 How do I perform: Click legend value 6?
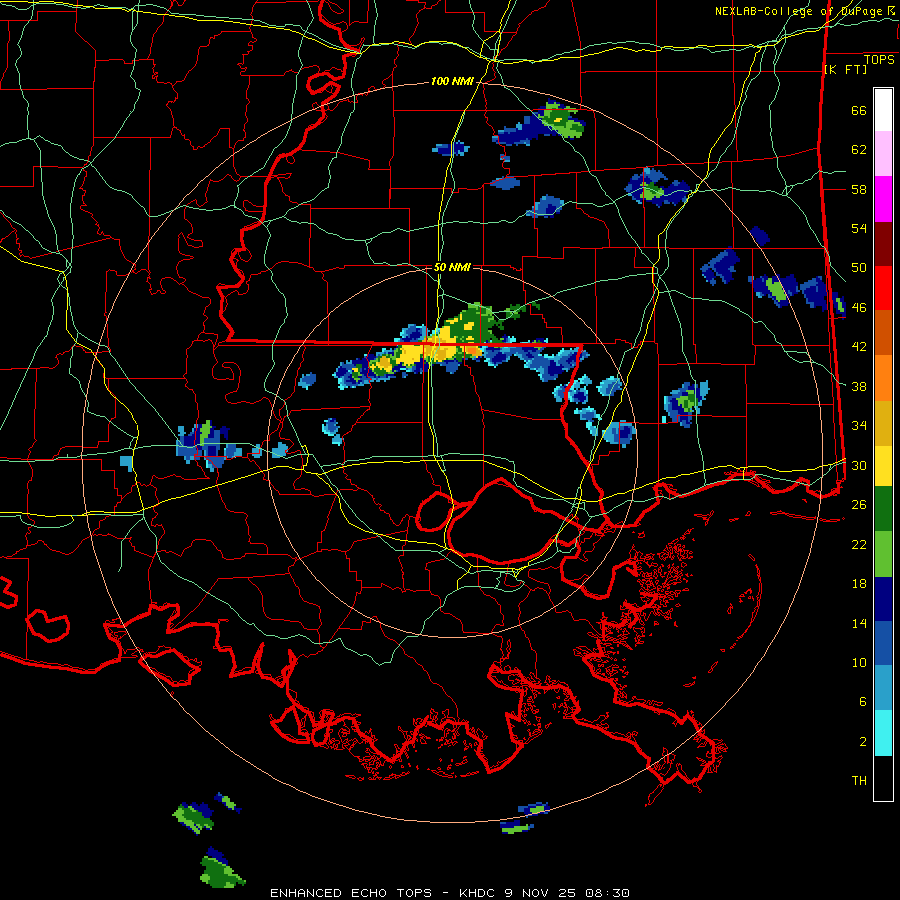pyautogui.click(x=863, y=702)
